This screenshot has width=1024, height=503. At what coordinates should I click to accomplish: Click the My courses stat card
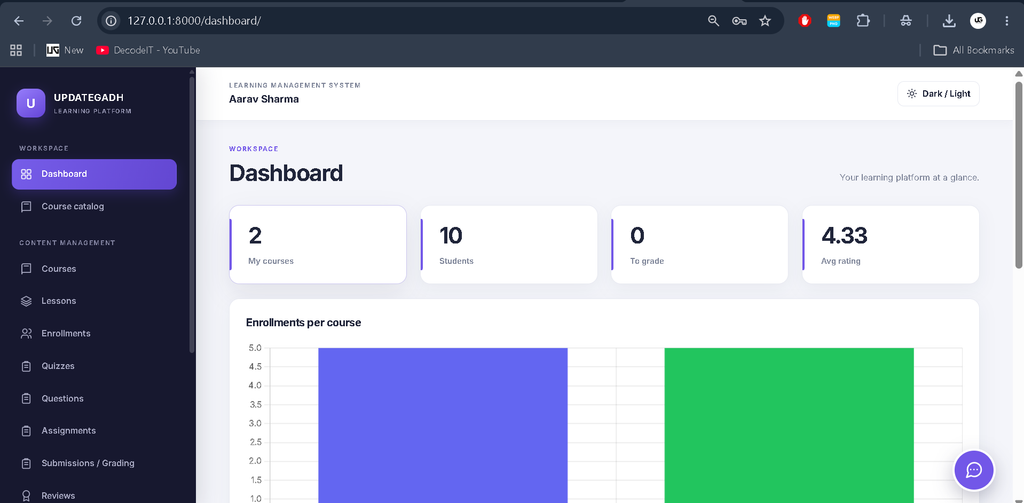coord(318,245)
